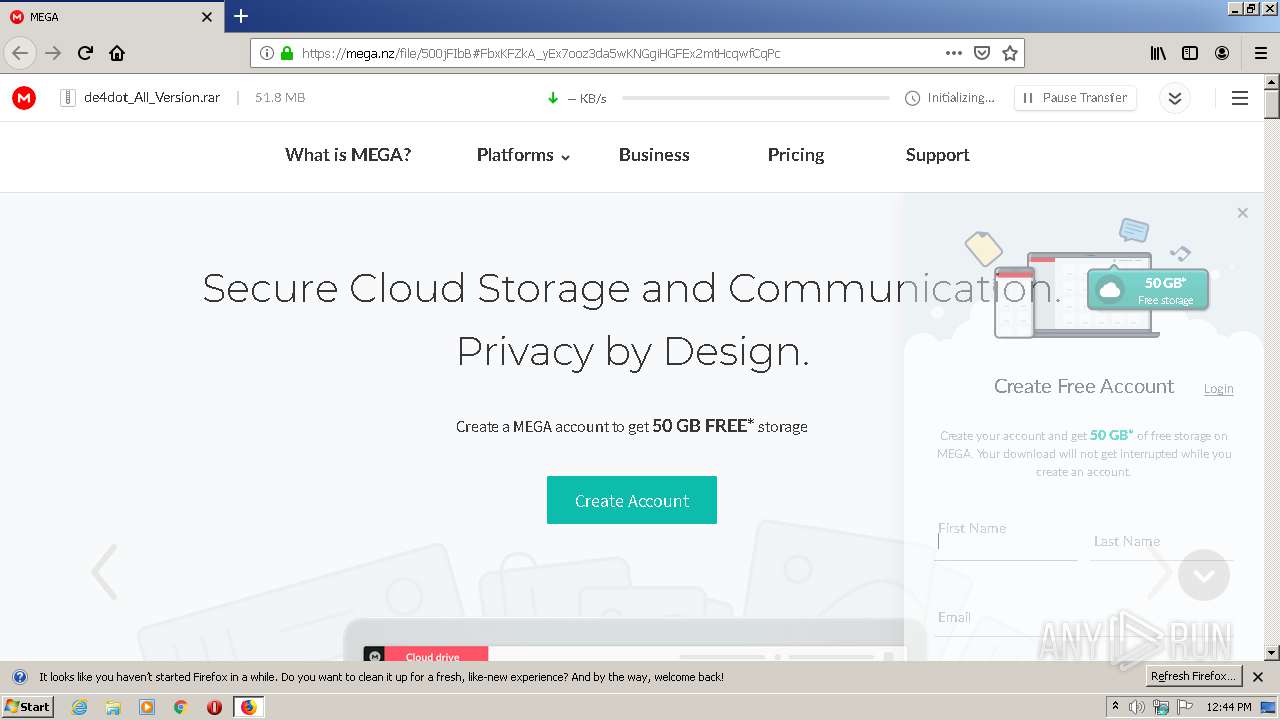
Task: Go to previous slide with left chevron
Action: pos(104,572)
